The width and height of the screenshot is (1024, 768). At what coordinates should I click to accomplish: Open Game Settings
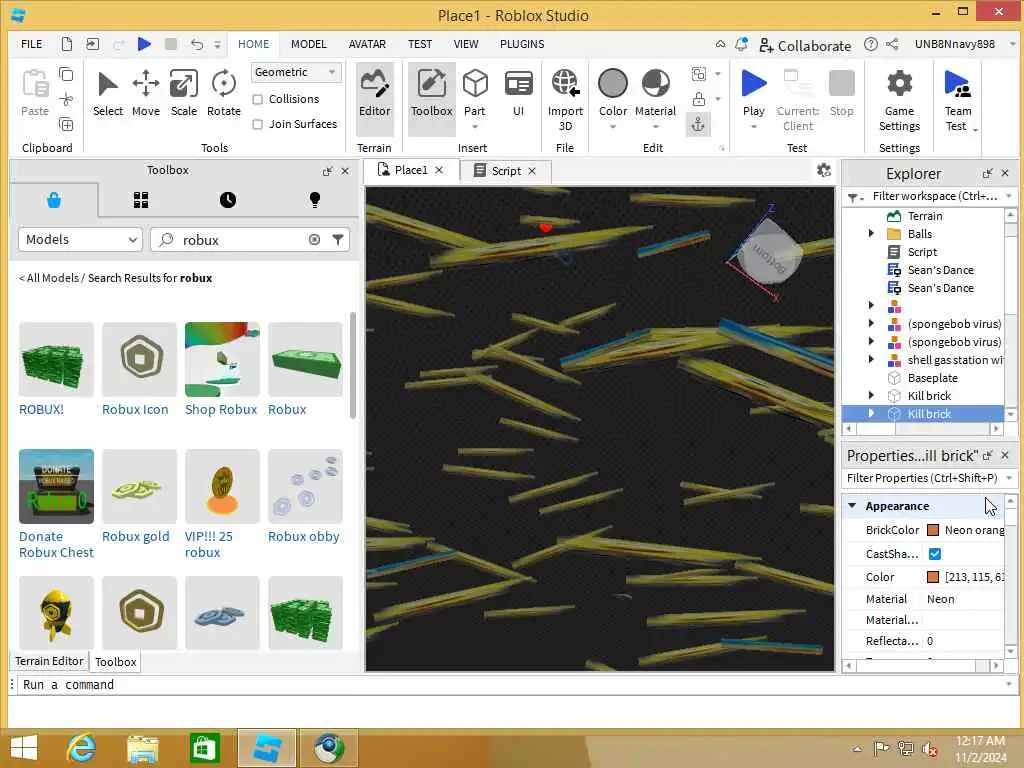(899, 100)
